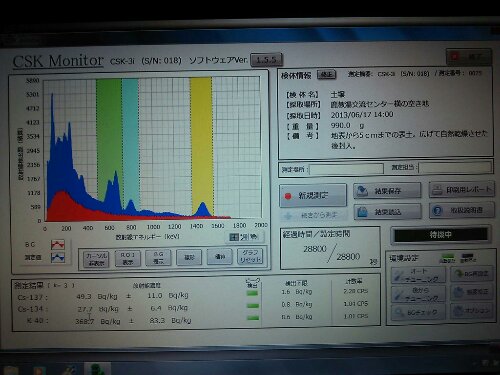Click the blue 測定値 legend swatch
This screenshot has height=375, width=500.
[58, 258]
